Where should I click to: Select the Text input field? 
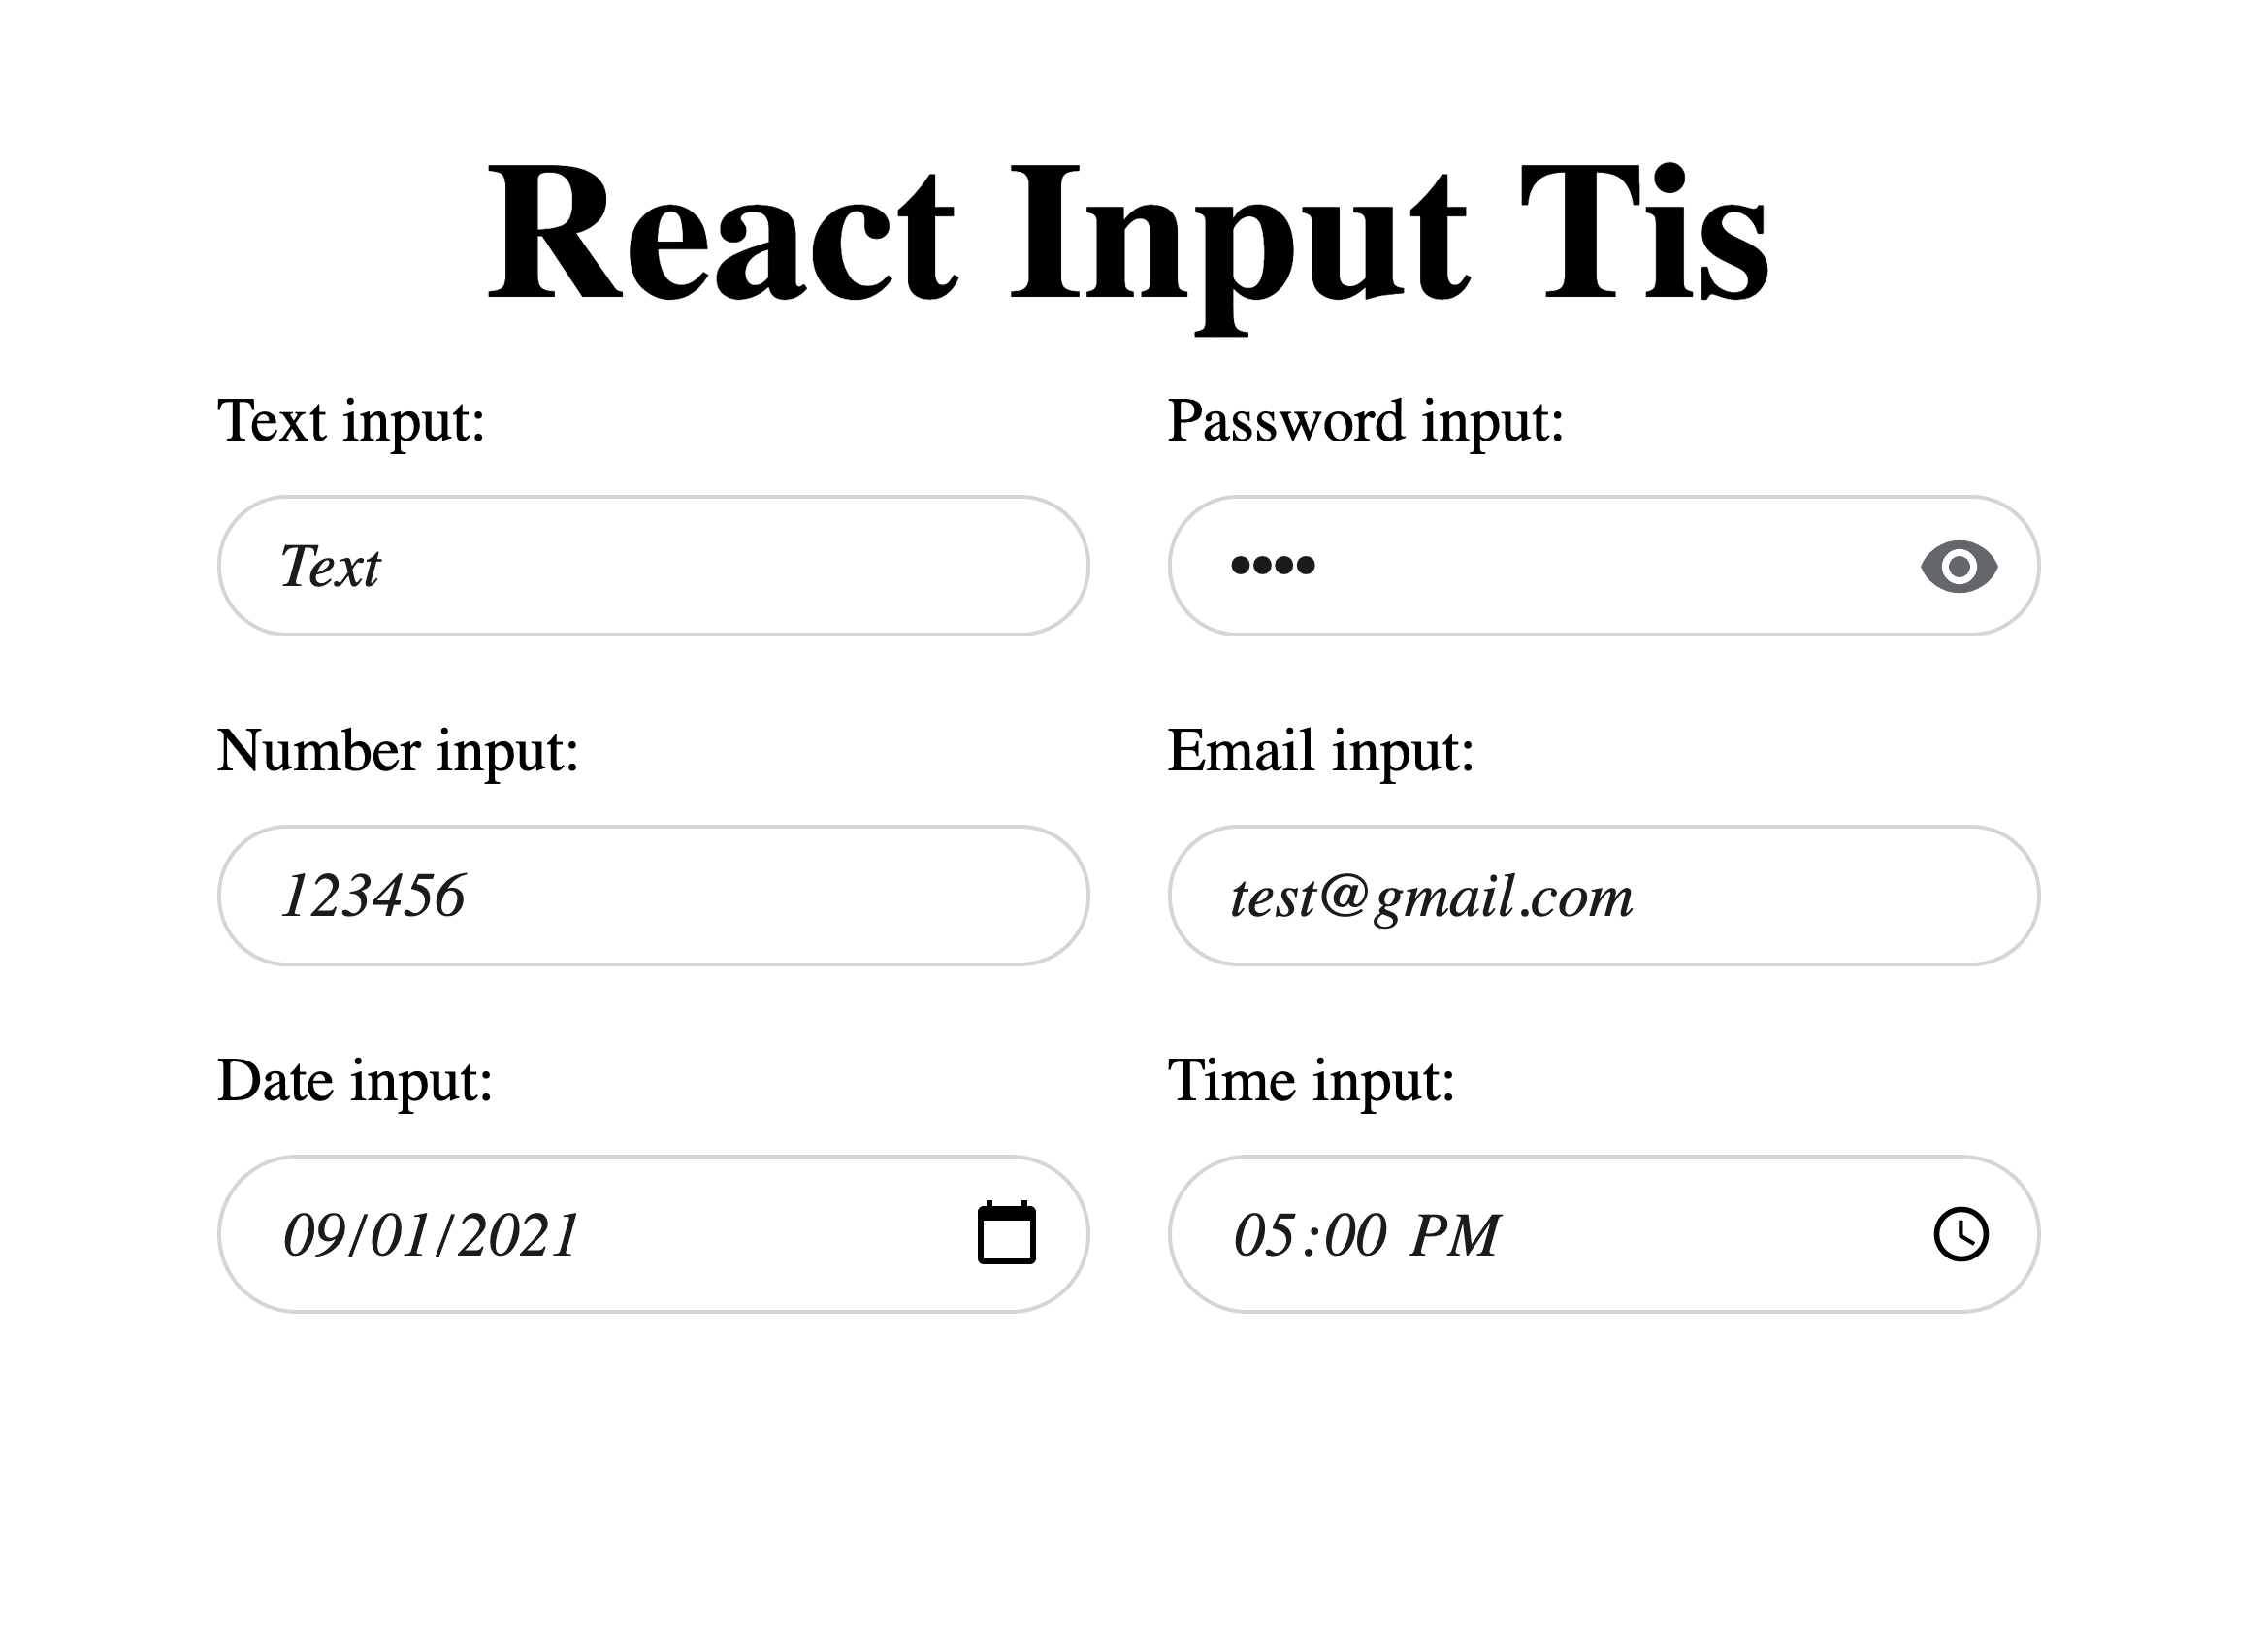coord(659,565)
